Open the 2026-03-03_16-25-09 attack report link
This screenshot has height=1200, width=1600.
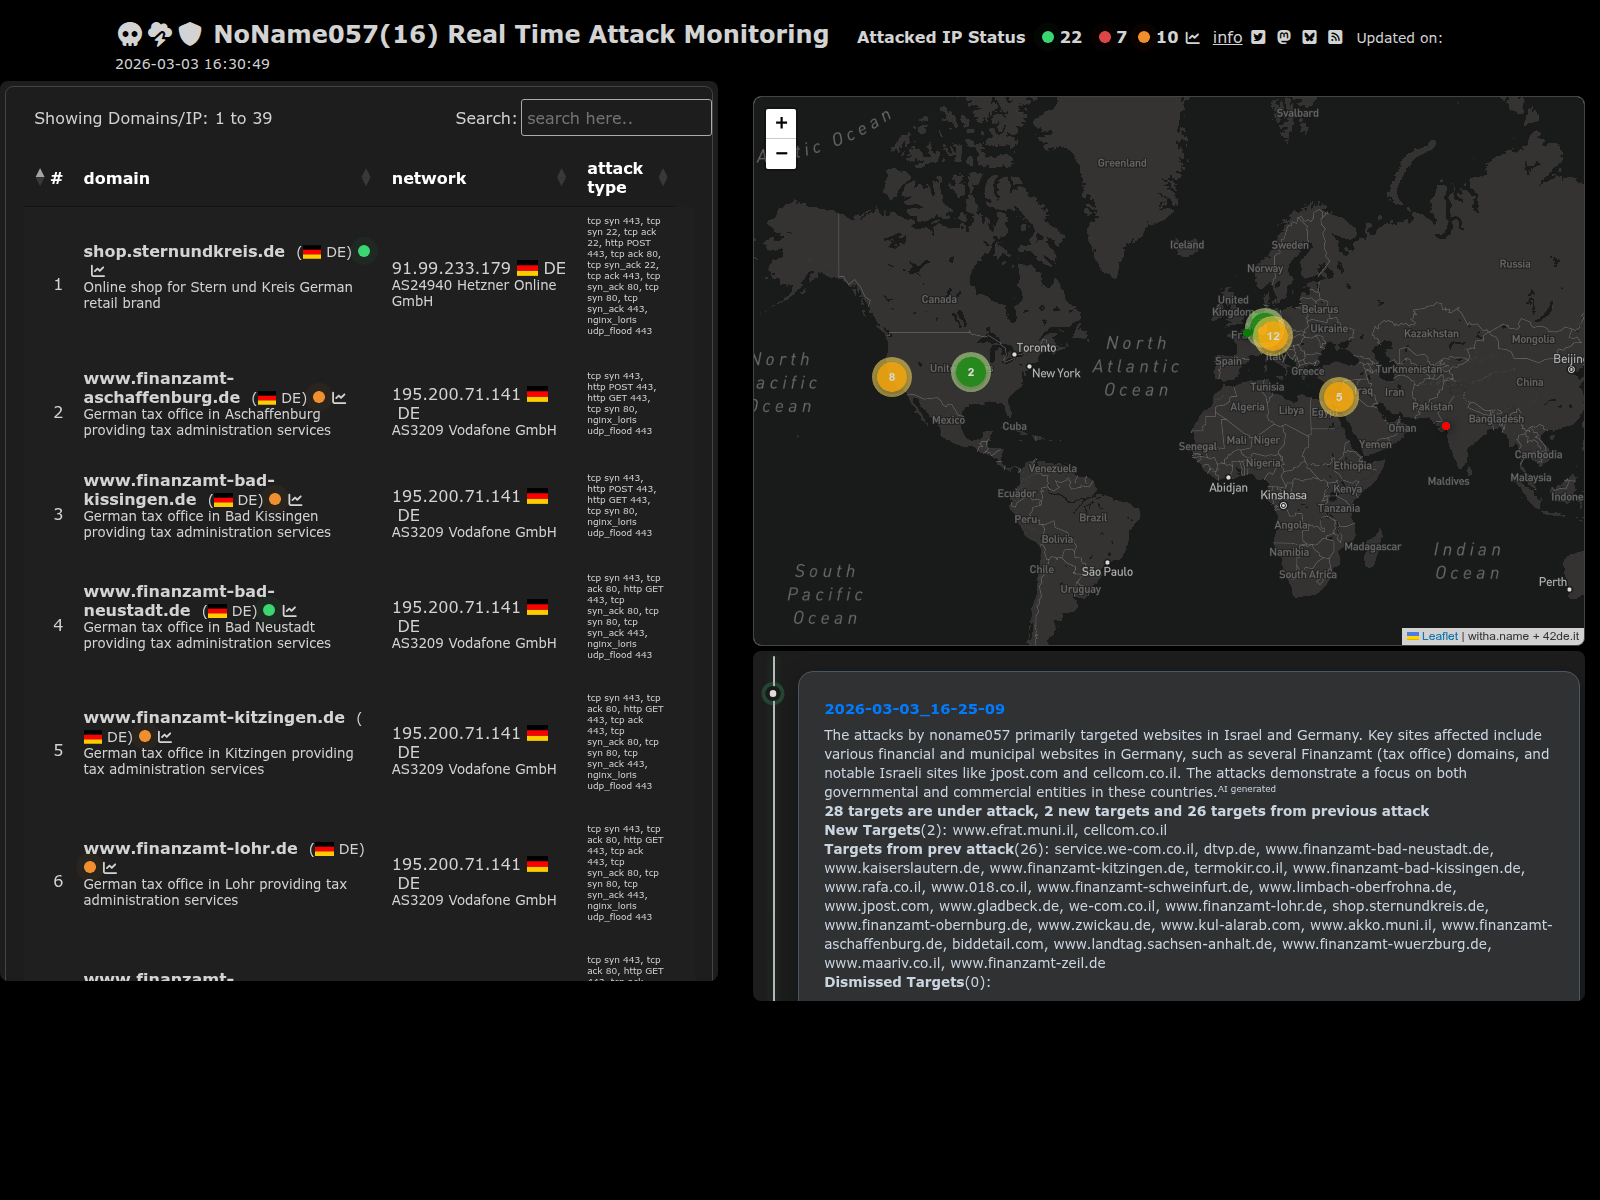914,709
